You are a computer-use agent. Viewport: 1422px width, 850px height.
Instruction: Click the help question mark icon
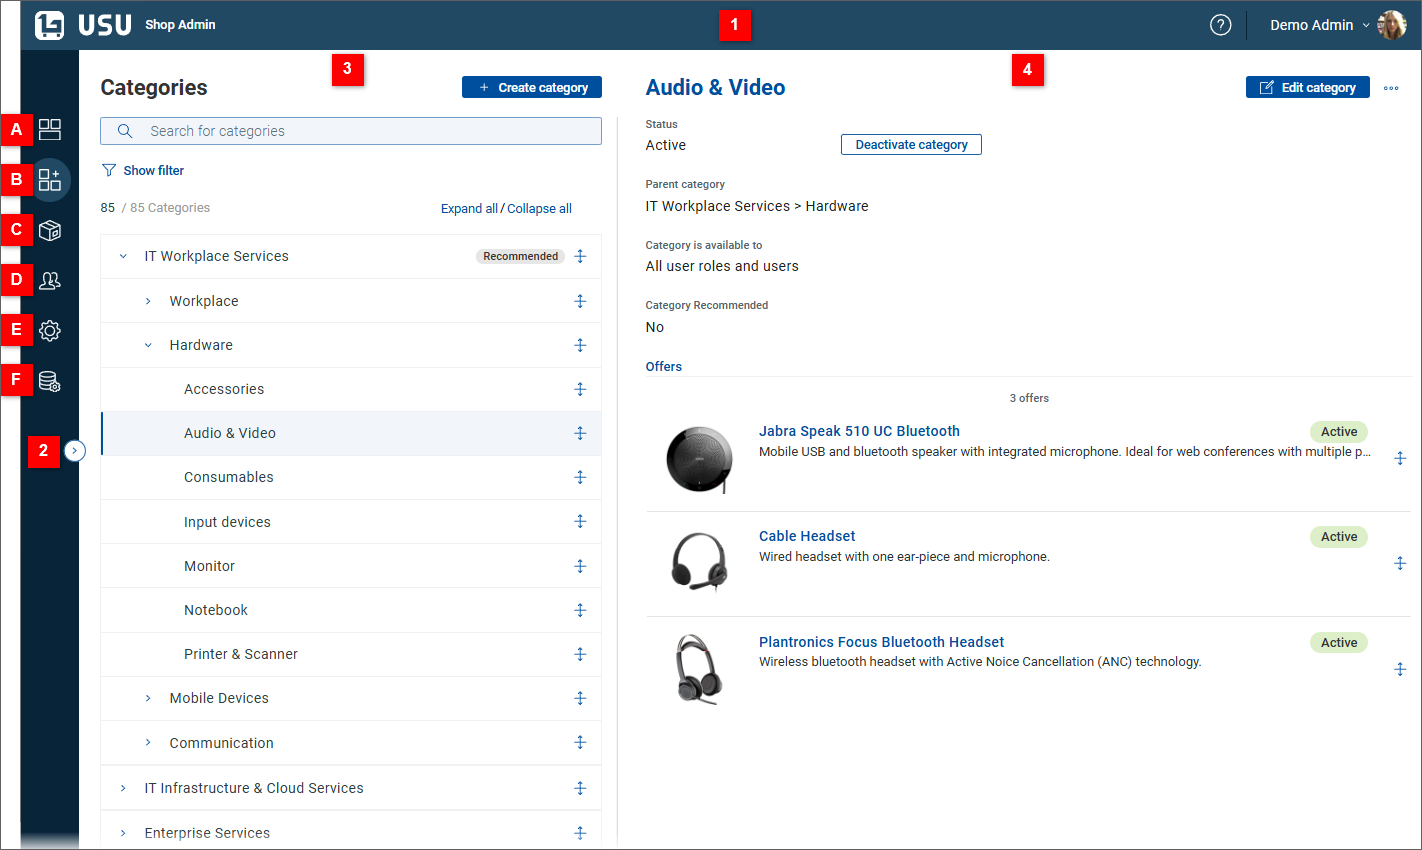click(x=1220, y=25)
